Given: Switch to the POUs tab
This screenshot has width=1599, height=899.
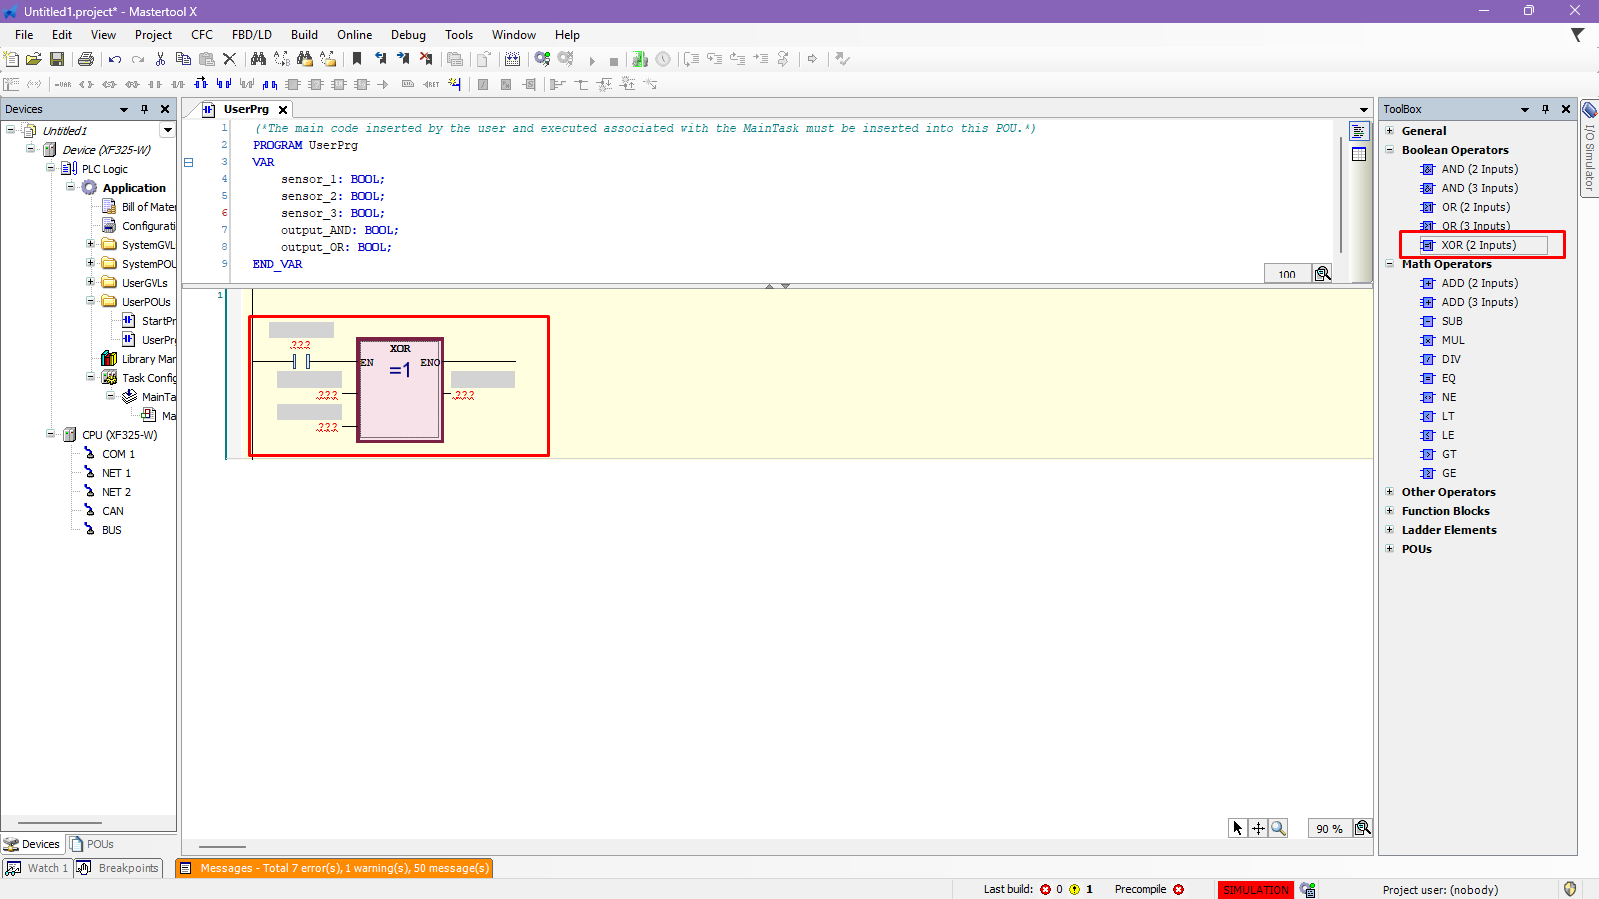Looking at the screenshot, I should click(x=92, y=844).
